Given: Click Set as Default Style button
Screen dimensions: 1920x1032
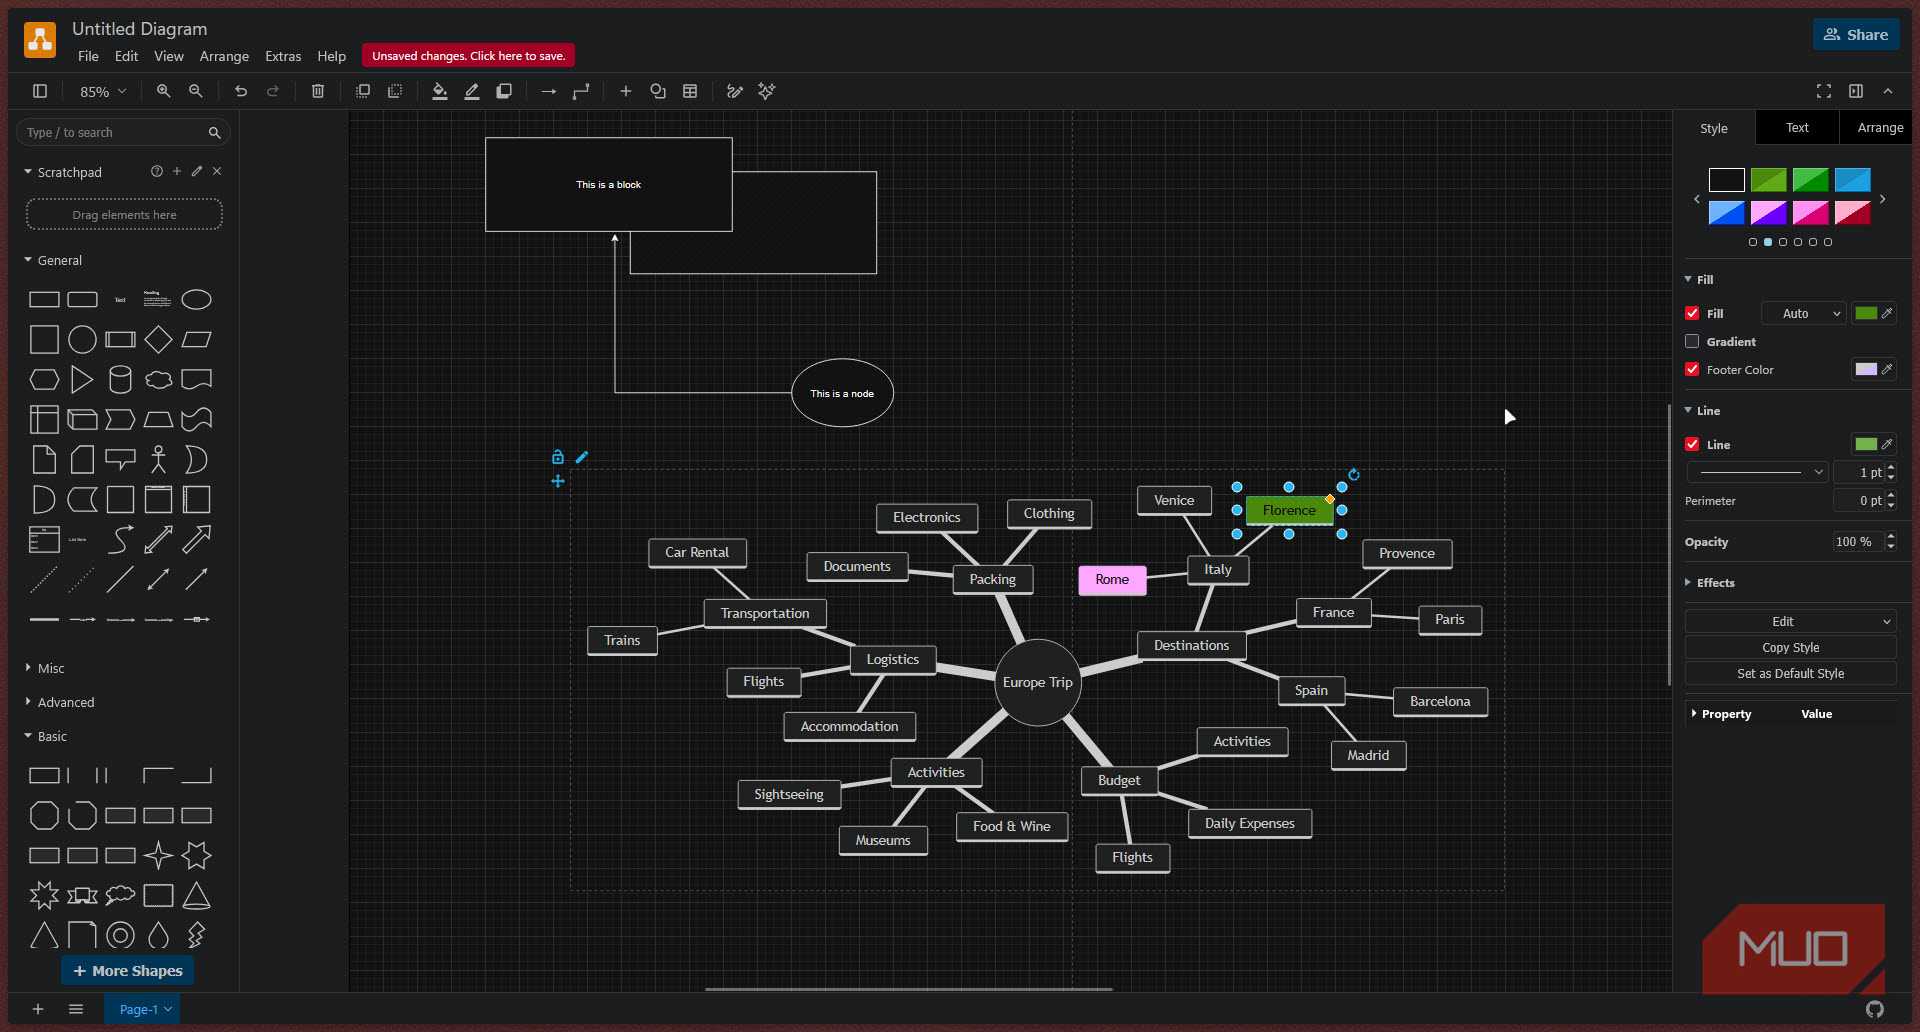Looking at the screenshot, I should 1790,673.
